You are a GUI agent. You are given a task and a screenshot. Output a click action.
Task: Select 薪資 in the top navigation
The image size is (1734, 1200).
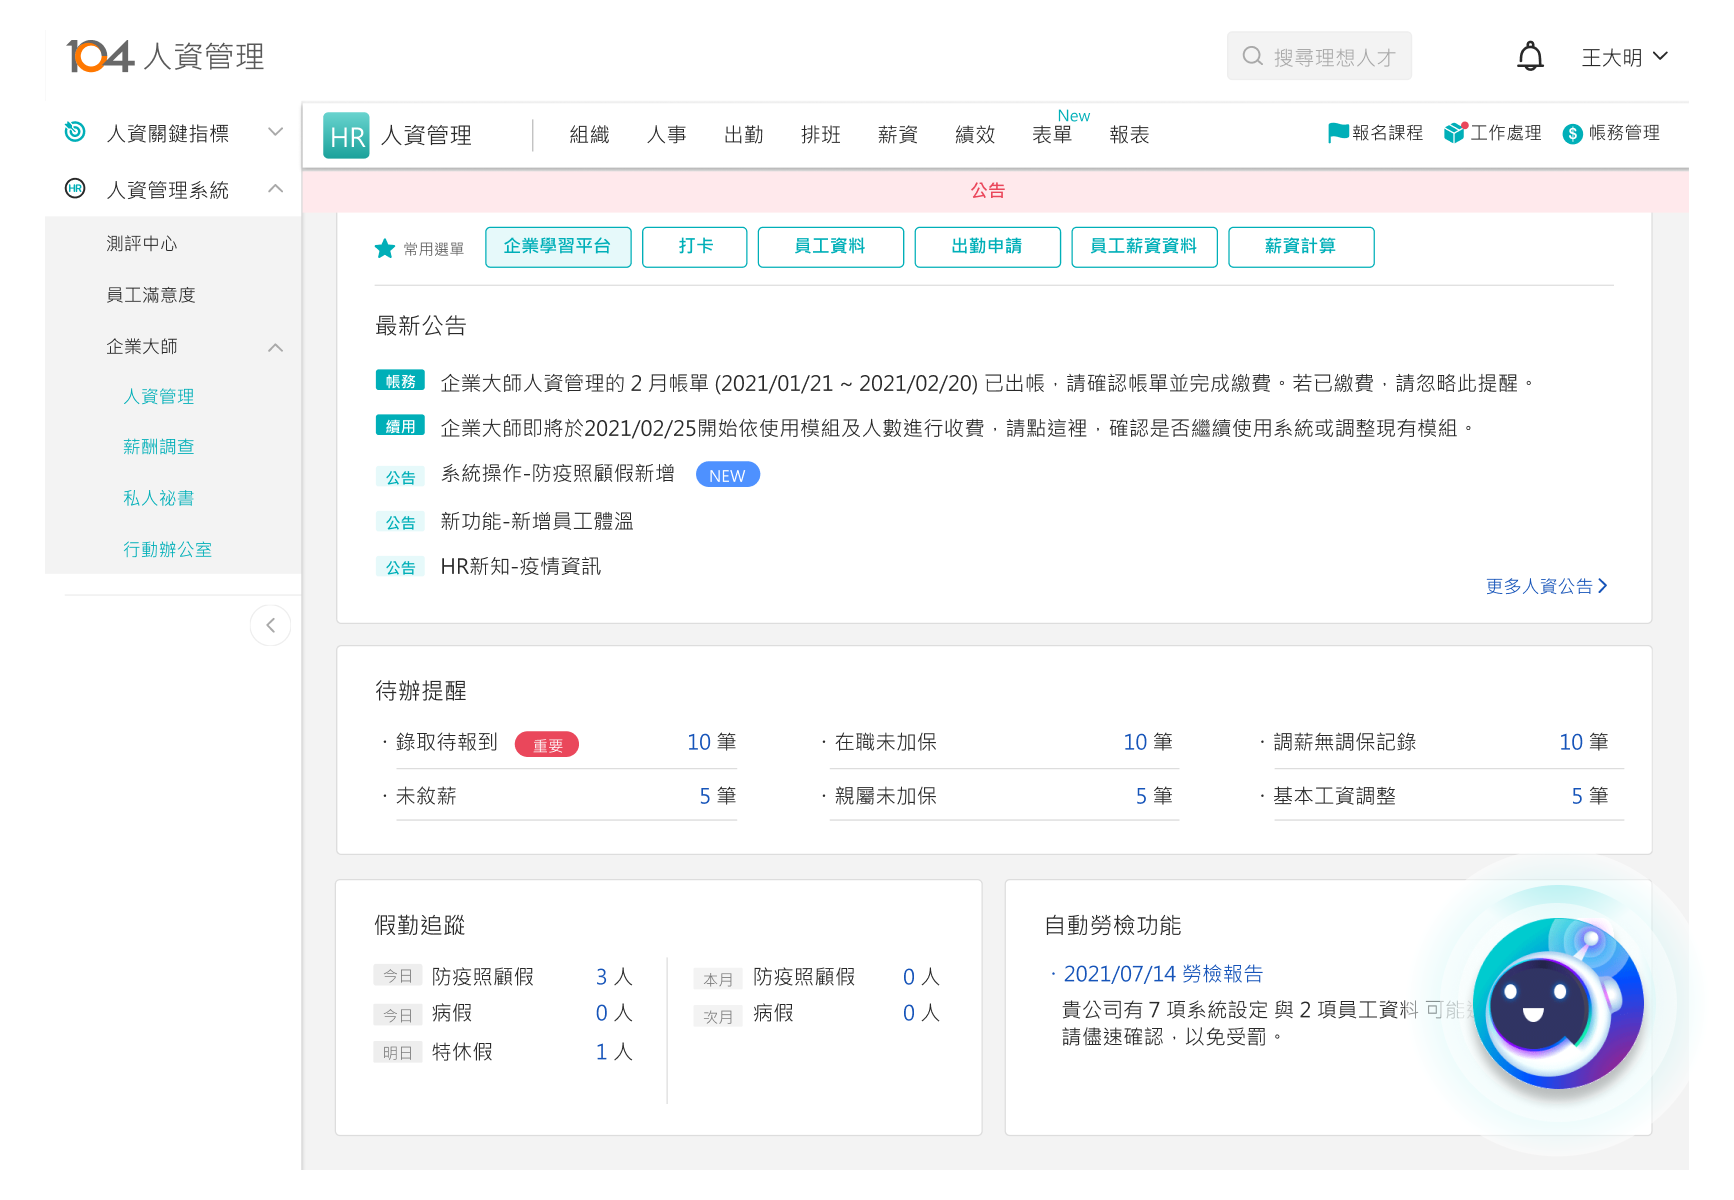coord(897,135)
